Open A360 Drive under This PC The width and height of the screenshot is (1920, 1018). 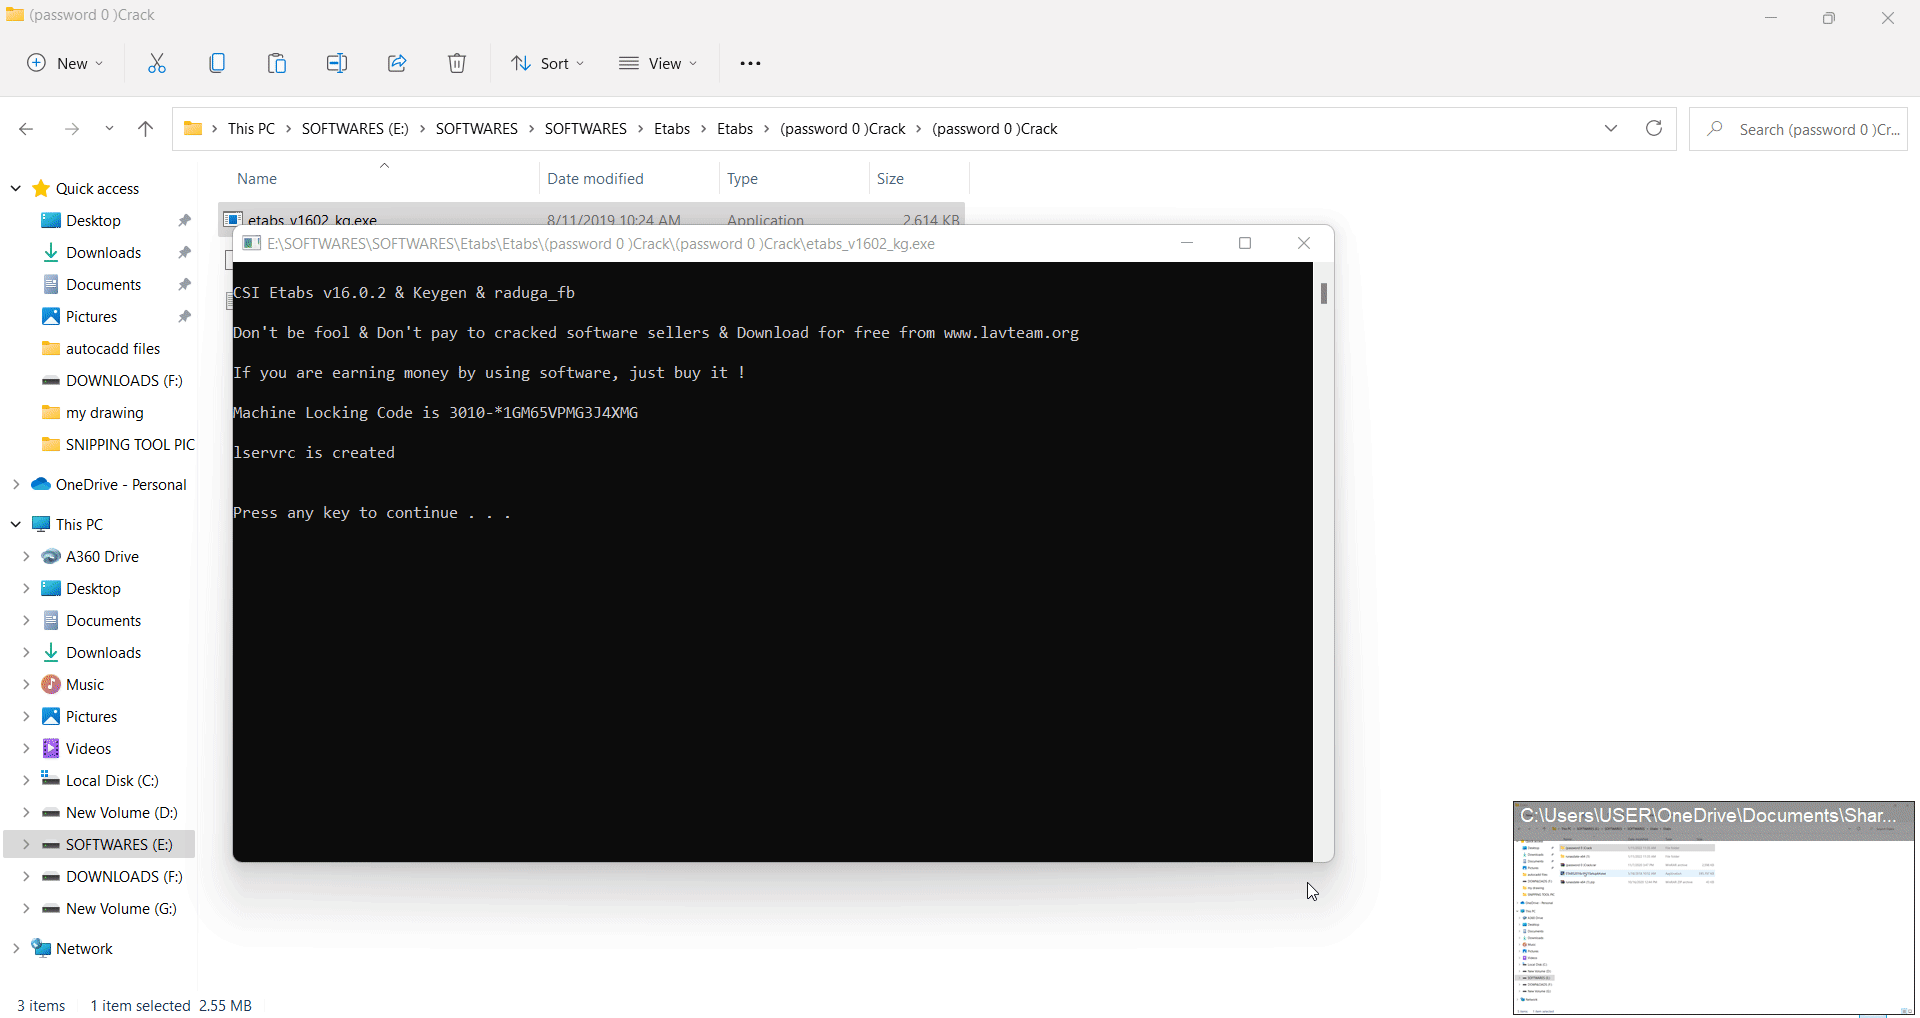click(102, 557)
